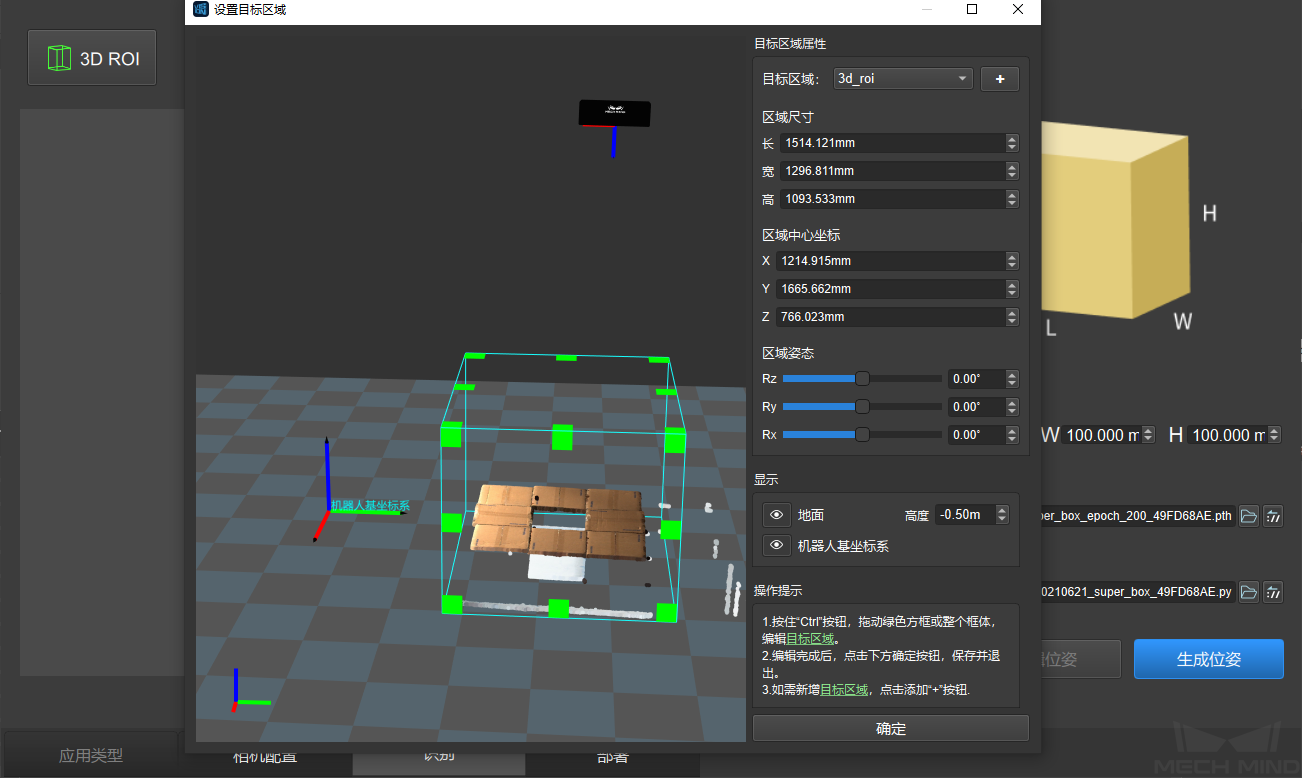Click the 确定 confirm button
The width and height of the screenshot is (1302, 778).
click(890, 729)
